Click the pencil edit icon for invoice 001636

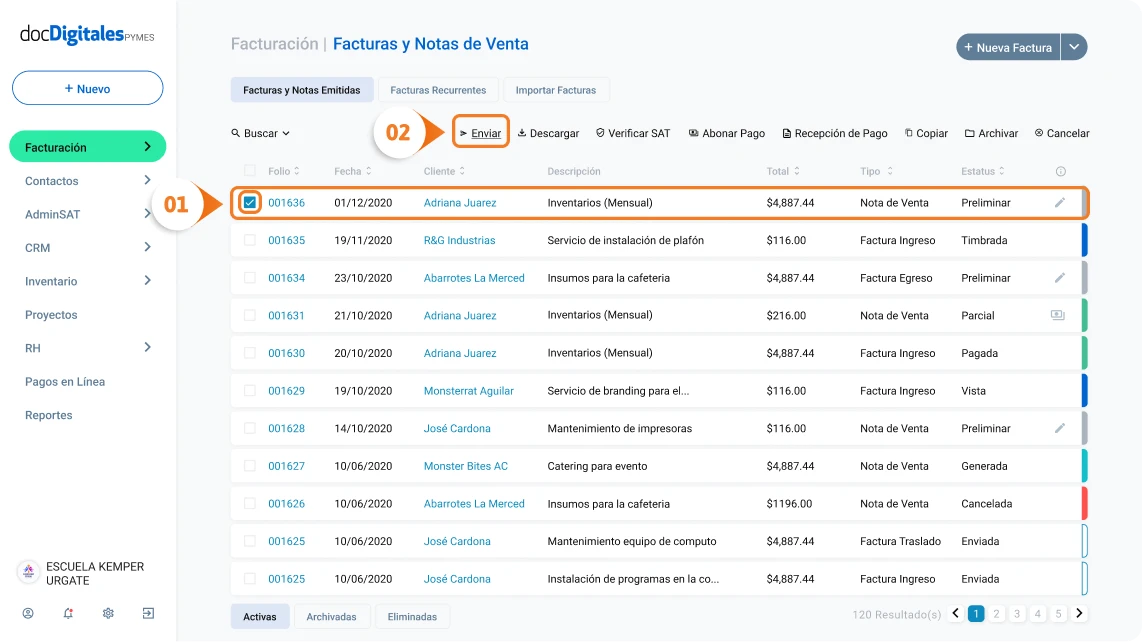click(x=1060, y=203)
